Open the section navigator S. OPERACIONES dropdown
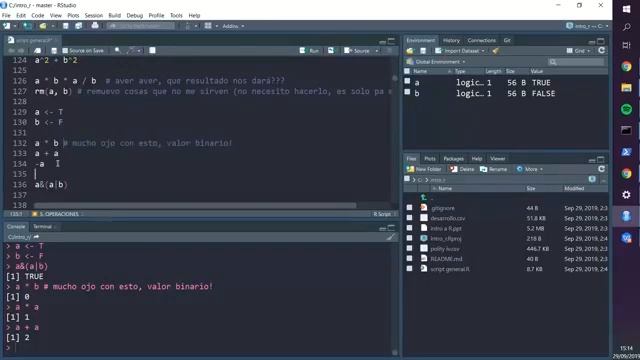This screenshot has width=640, height=360. pyautogui.click(x=58, y=214)
